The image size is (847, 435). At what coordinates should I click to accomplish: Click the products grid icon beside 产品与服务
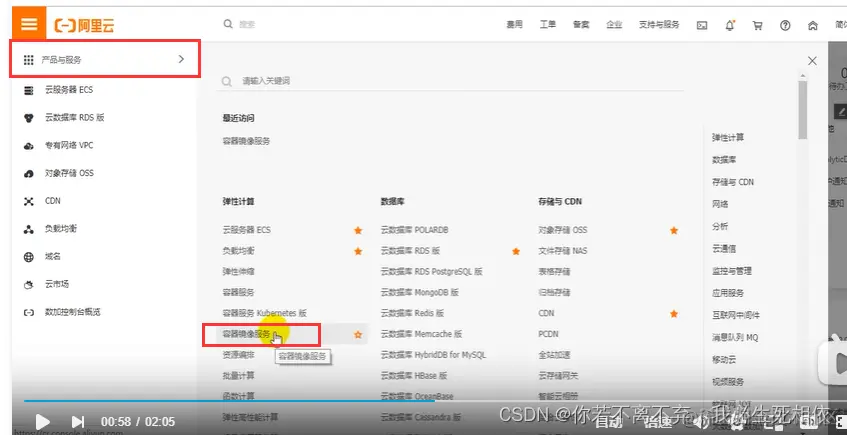(x=29, y=59)
